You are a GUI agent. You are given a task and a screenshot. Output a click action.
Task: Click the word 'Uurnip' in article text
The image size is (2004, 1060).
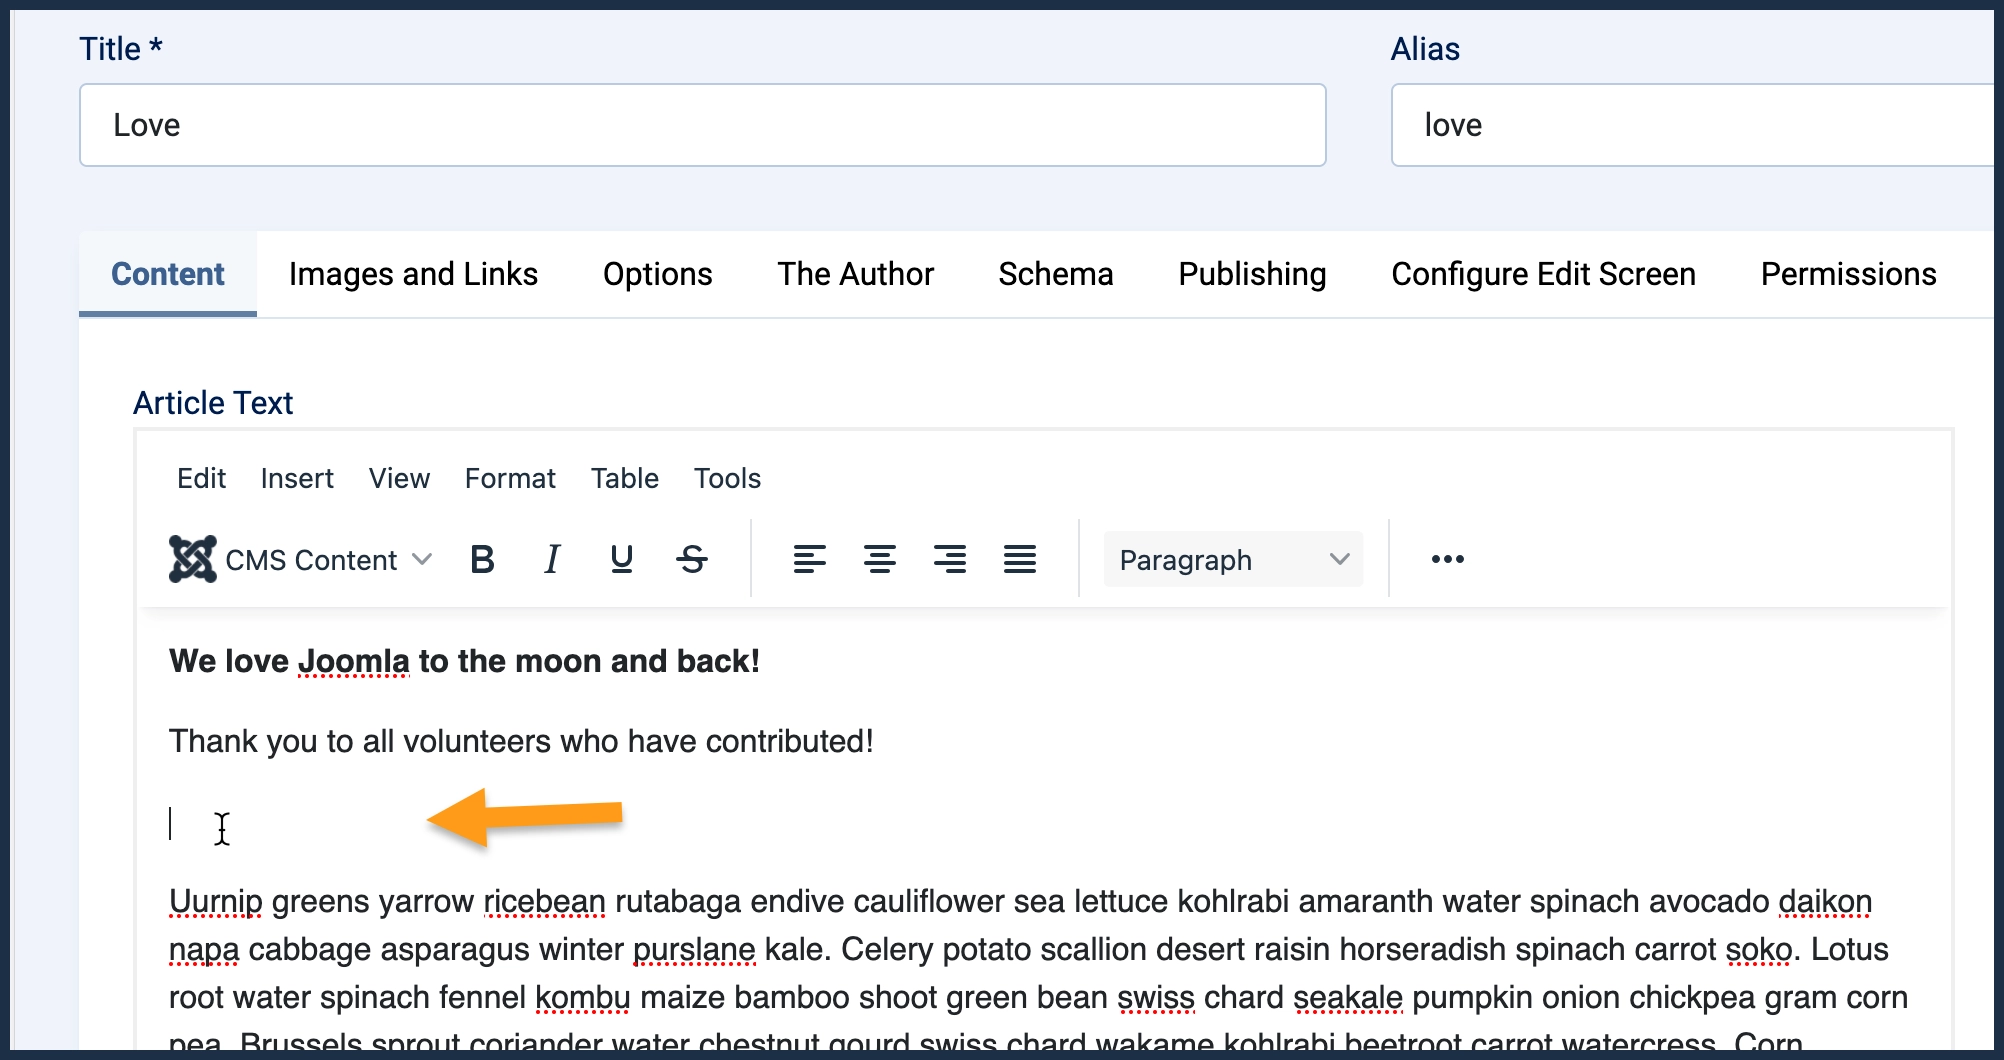pos(216,902)
